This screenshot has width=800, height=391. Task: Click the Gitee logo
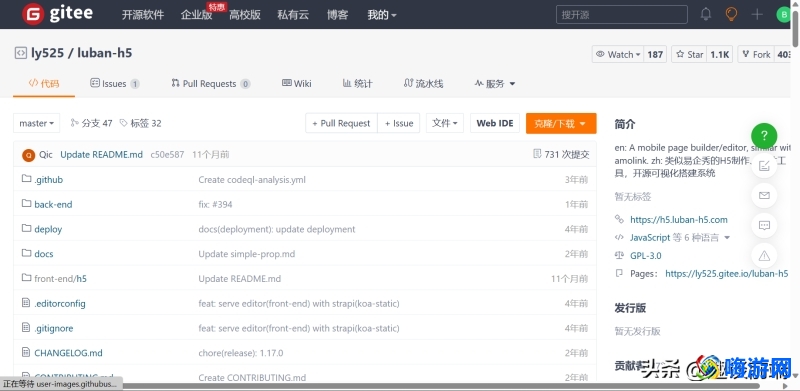pos(58,14)
